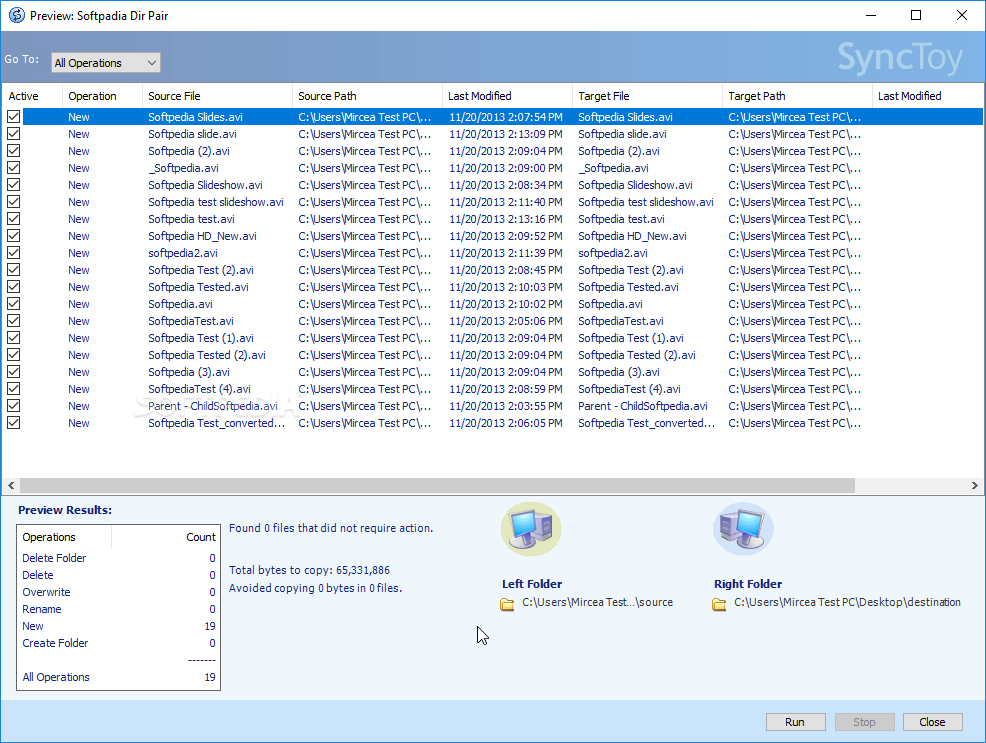This screenshot has height=743, width=986.
Task: Click the Right Folder computer icon
Action: pos(743,529)
